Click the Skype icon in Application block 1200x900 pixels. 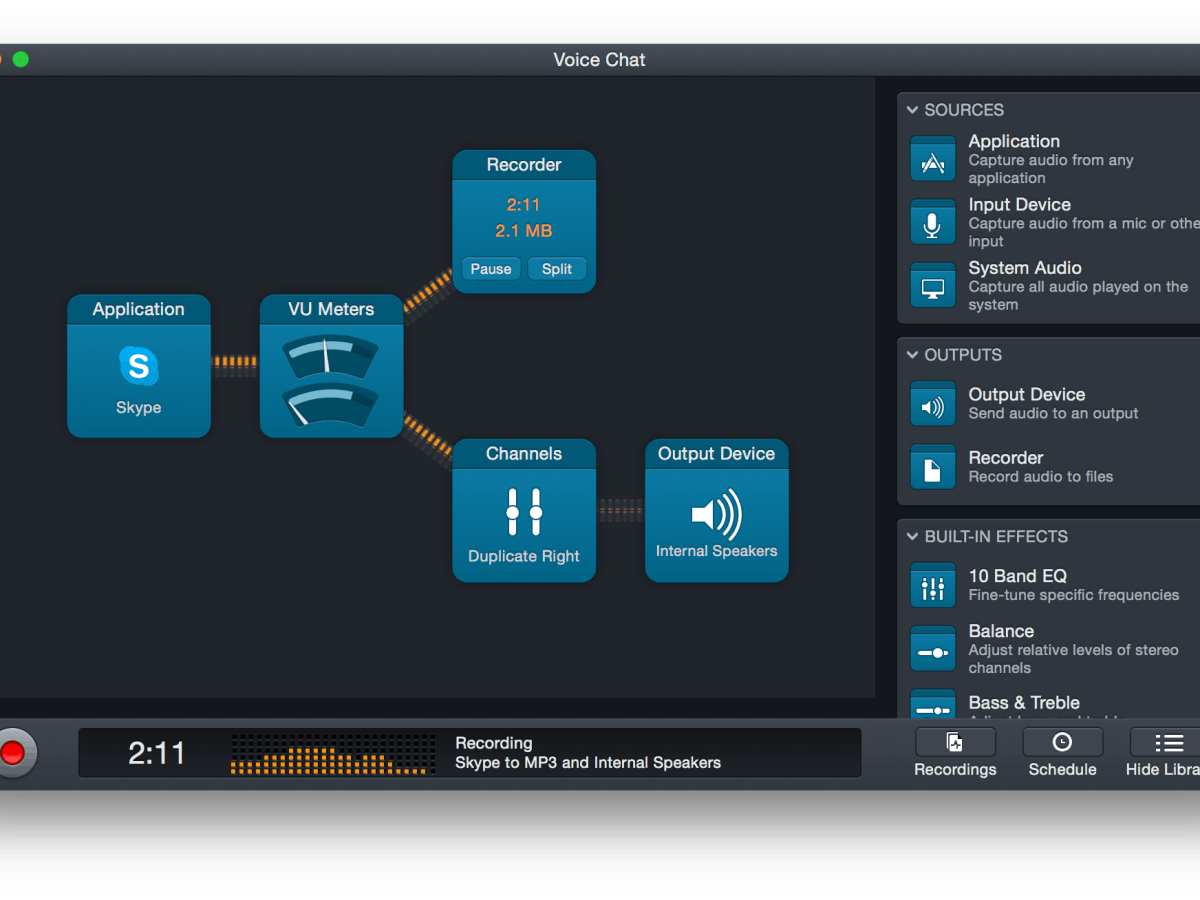point(138,366)
